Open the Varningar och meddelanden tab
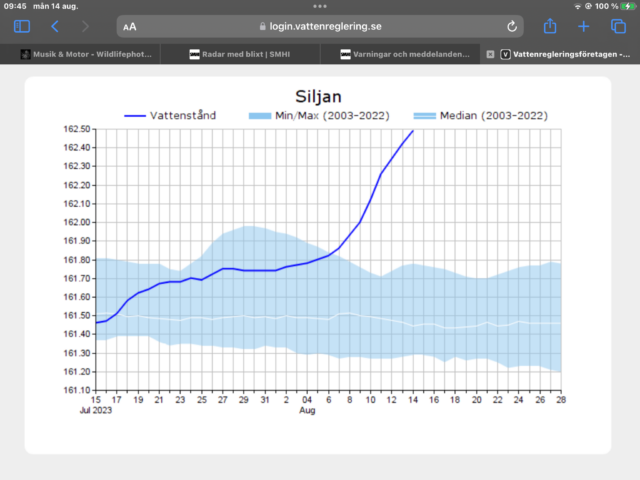The image size is (640, 480). pyautogui.click(x=400, y=54)
